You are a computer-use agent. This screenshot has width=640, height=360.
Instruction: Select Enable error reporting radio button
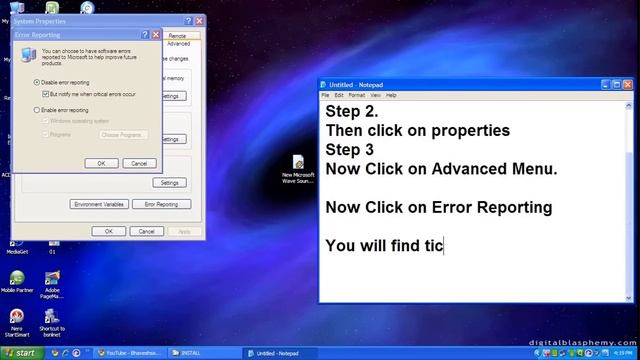pyautogui.click(x=37, y=110)
